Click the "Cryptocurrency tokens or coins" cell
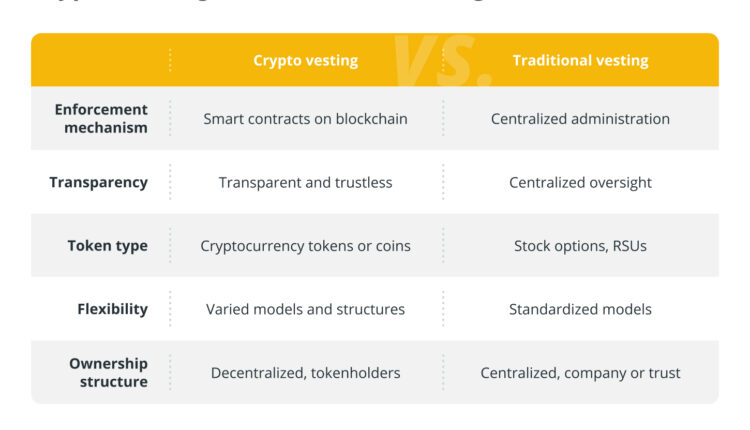 [x=305, y=246]
